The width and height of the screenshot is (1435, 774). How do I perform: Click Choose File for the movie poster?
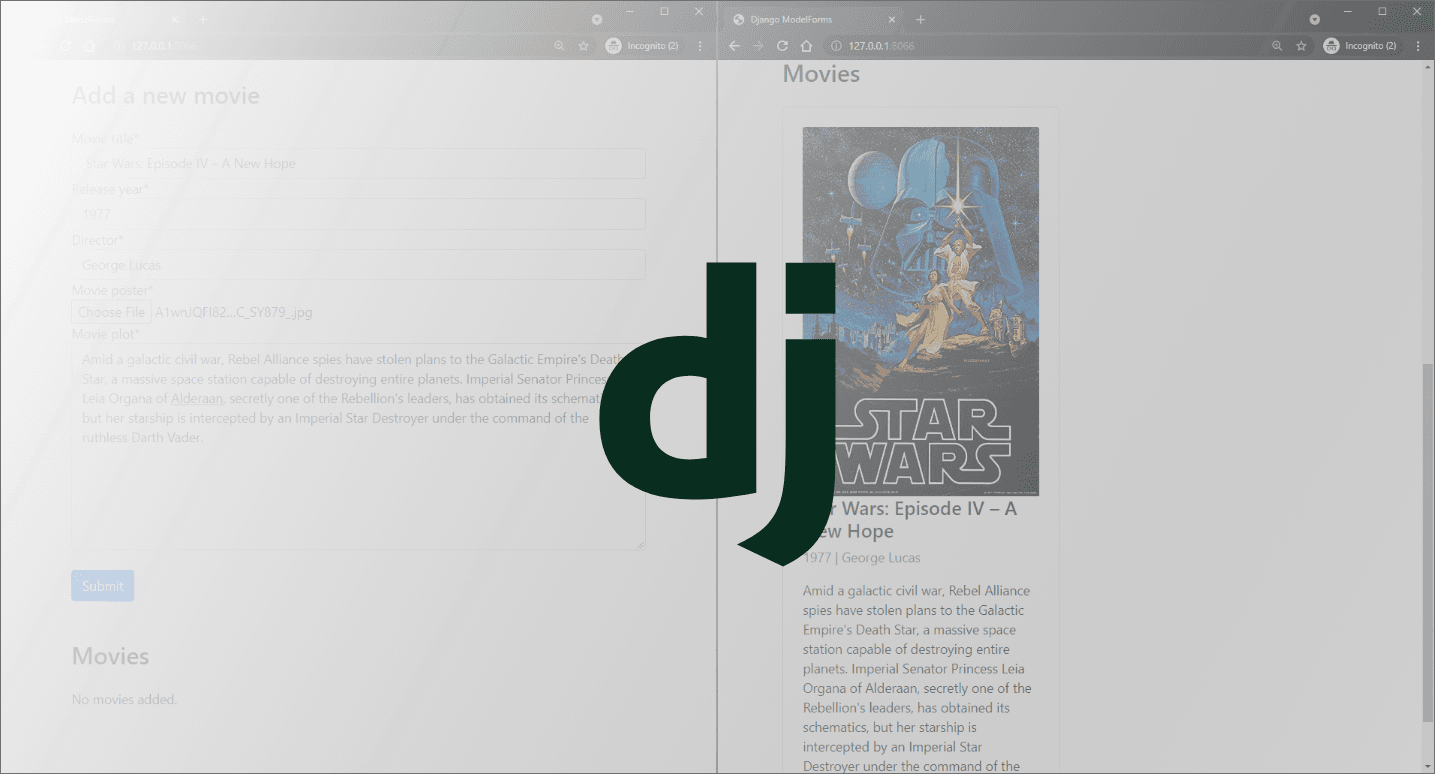tap(111, 312)
